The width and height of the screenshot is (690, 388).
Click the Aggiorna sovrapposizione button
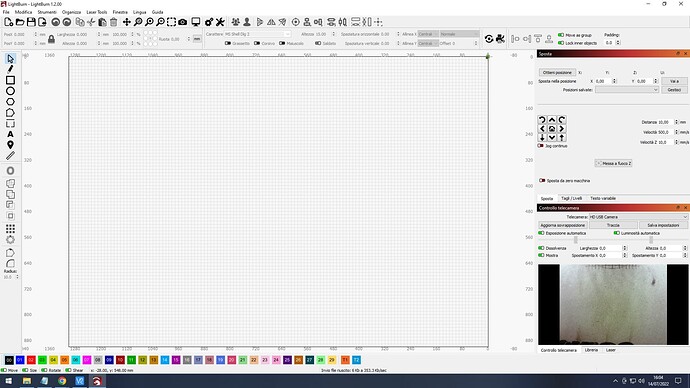point(563,225)
